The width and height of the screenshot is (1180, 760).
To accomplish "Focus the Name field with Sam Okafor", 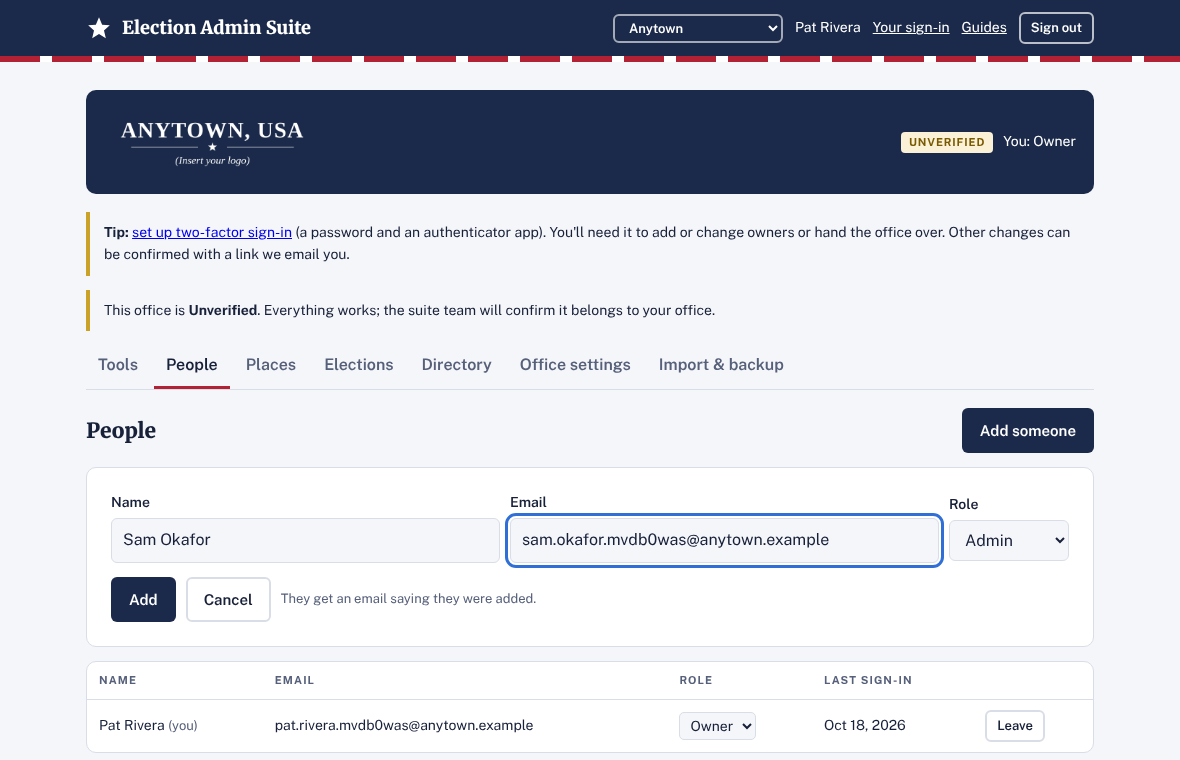I will pos(306,540).
